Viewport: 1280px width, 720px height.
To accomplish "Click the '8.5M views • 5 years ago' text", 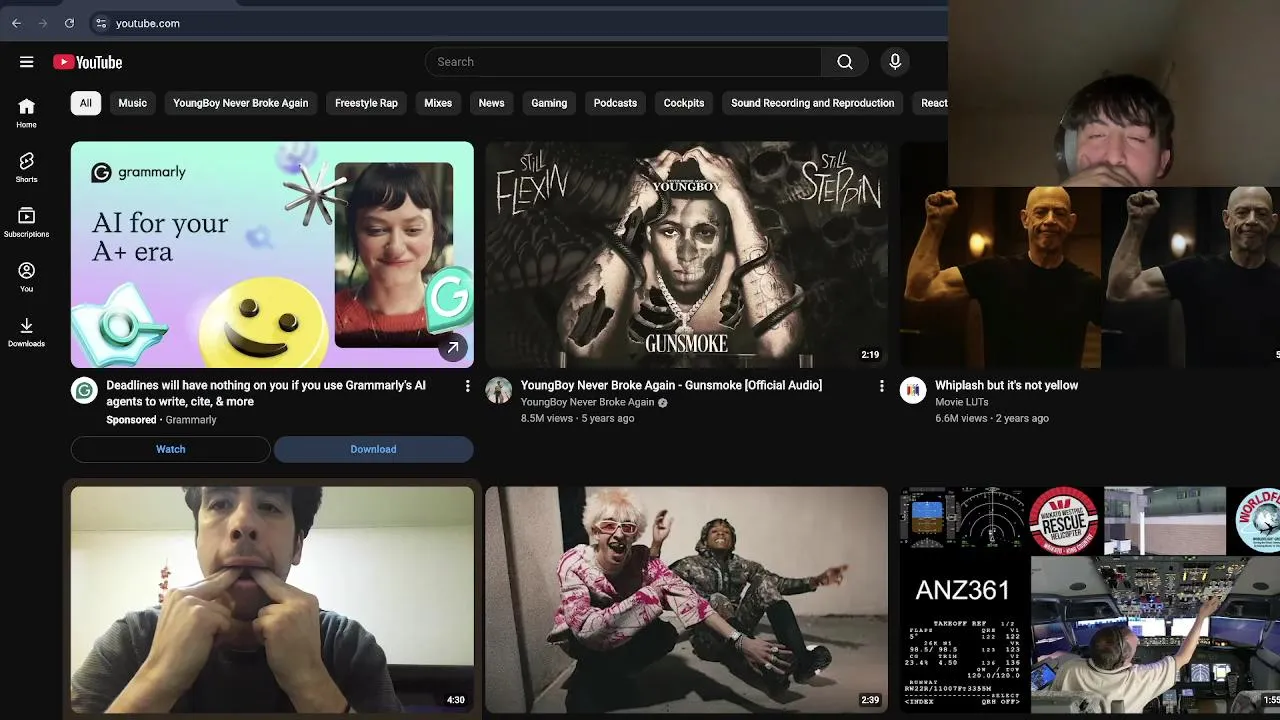I will click(577, 418).
